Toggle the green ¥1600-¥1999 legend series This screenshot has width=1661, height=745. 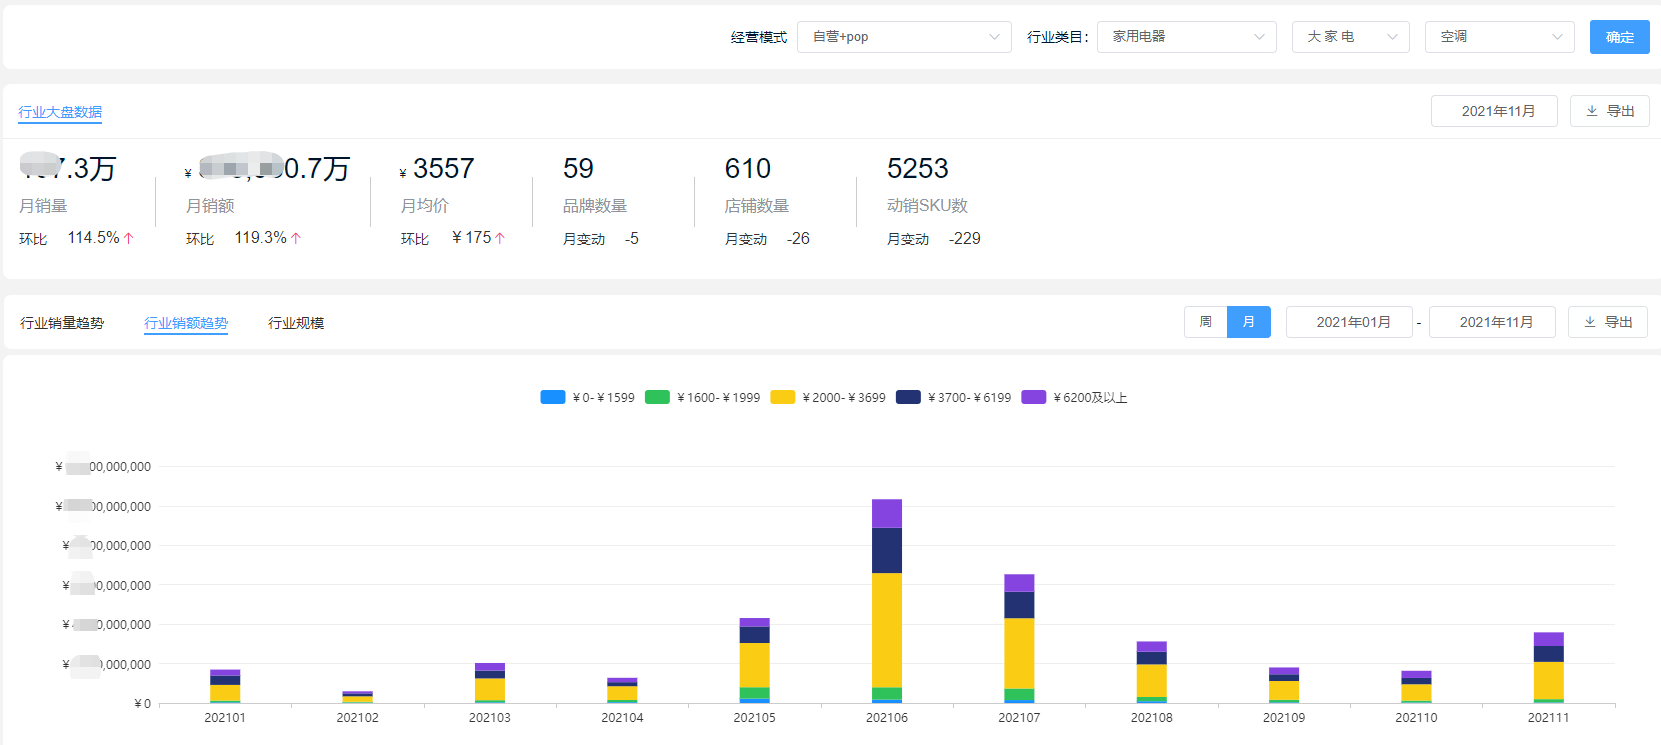(657, 397)
